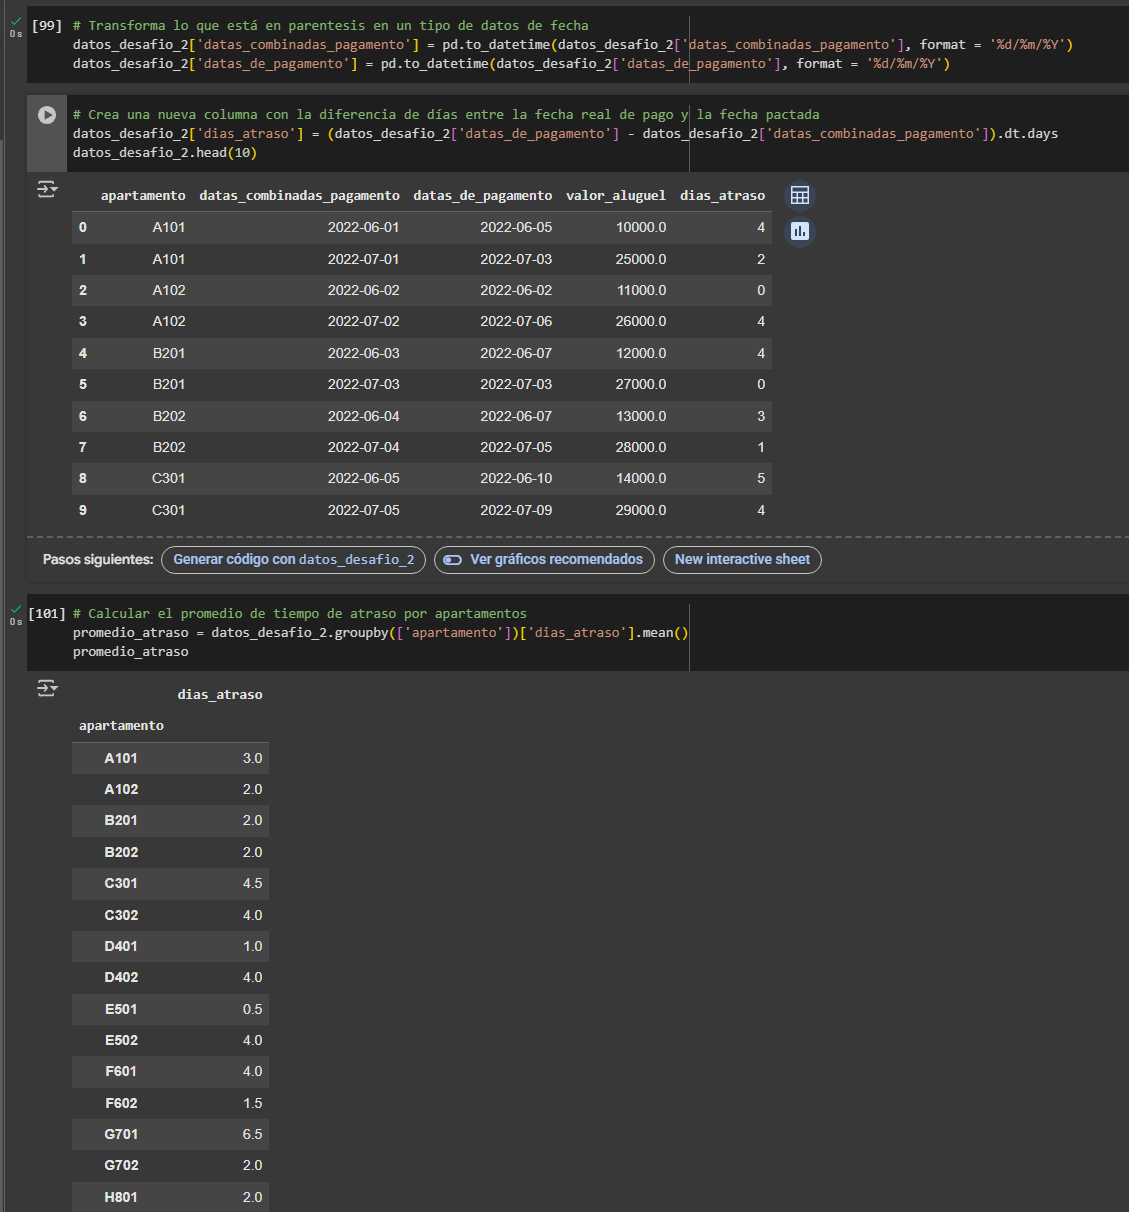
Task: Click Pasos siguientes label
Action: [x=98, y=560]
